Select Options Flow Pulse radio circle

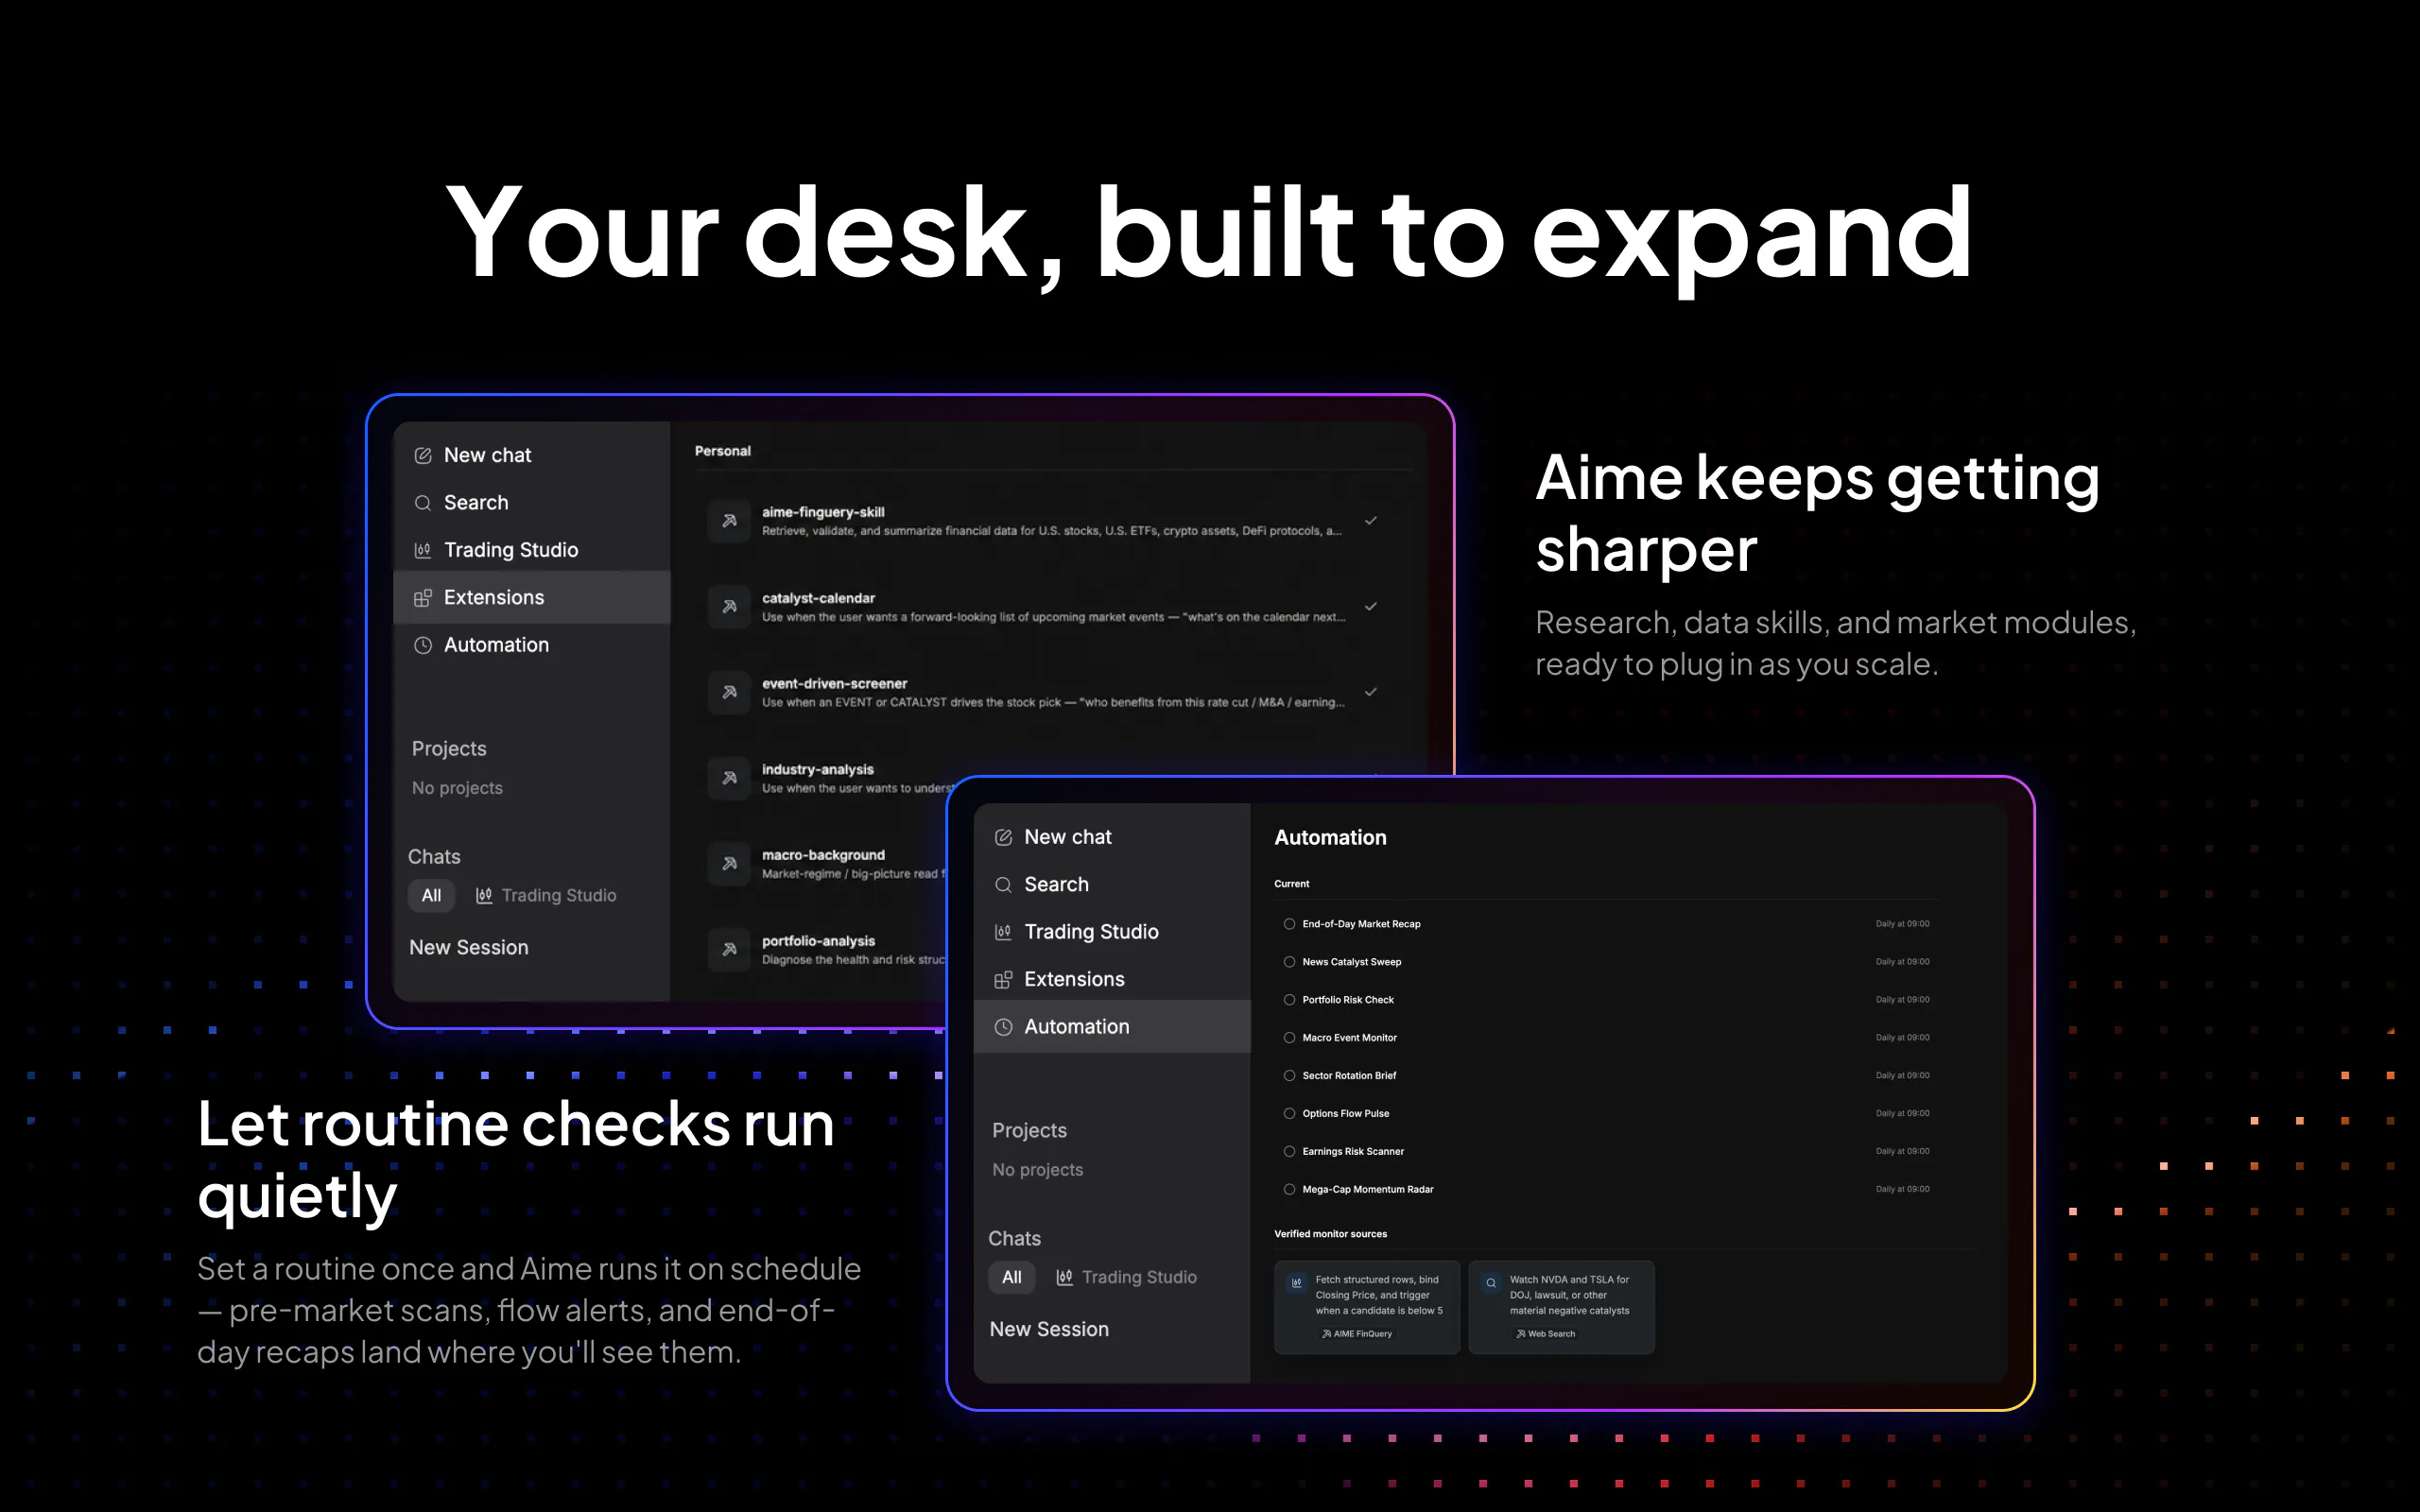pyautogui.click(x=1289, y=1113)
